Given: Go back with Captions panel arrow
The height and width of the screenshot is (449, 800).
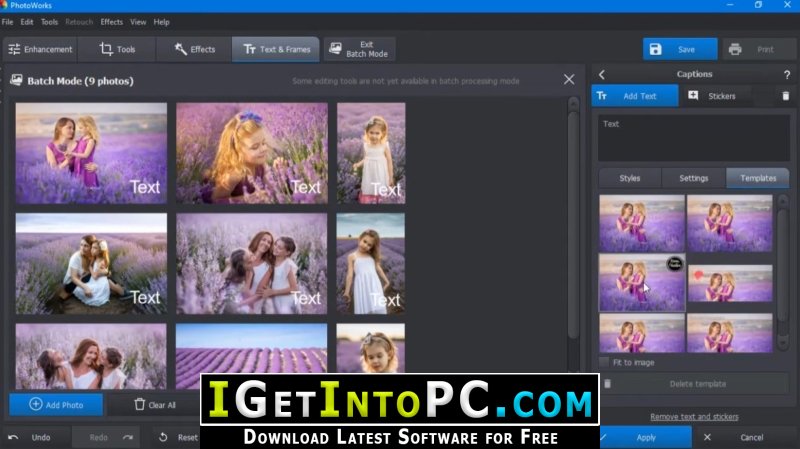Looking at the screenshot, I should pyautogui.click(x=602, y=75).
